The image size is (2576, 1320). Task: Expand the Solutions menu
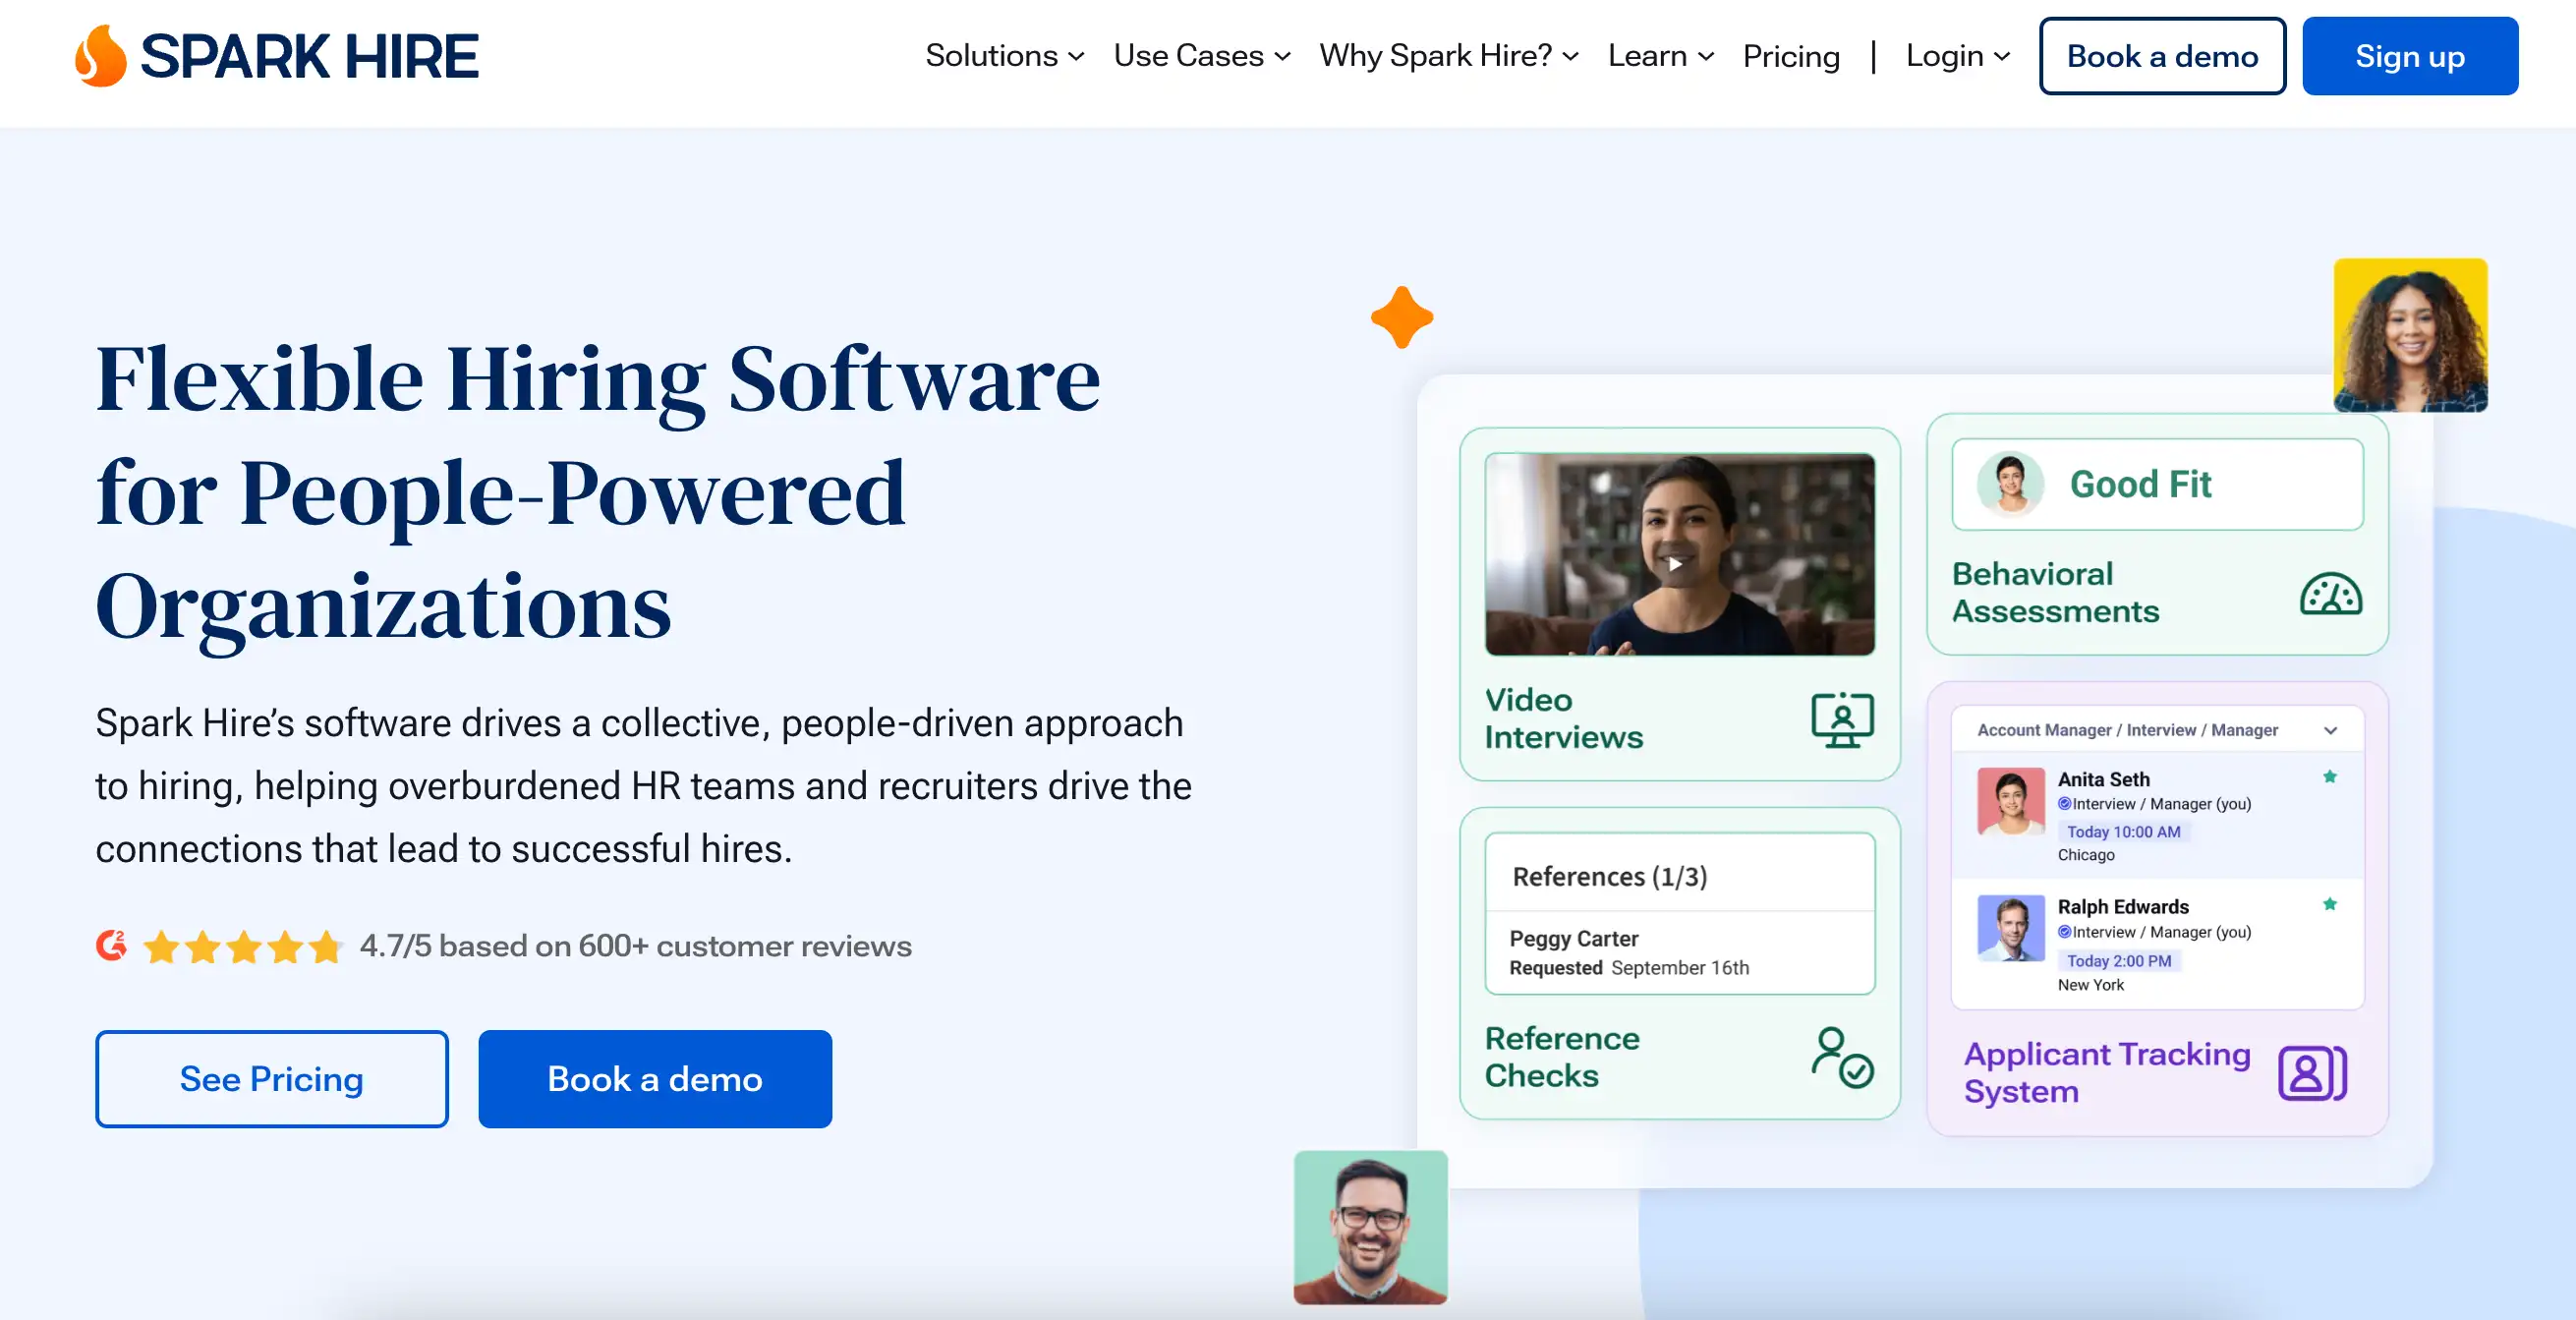point(1004,56)
